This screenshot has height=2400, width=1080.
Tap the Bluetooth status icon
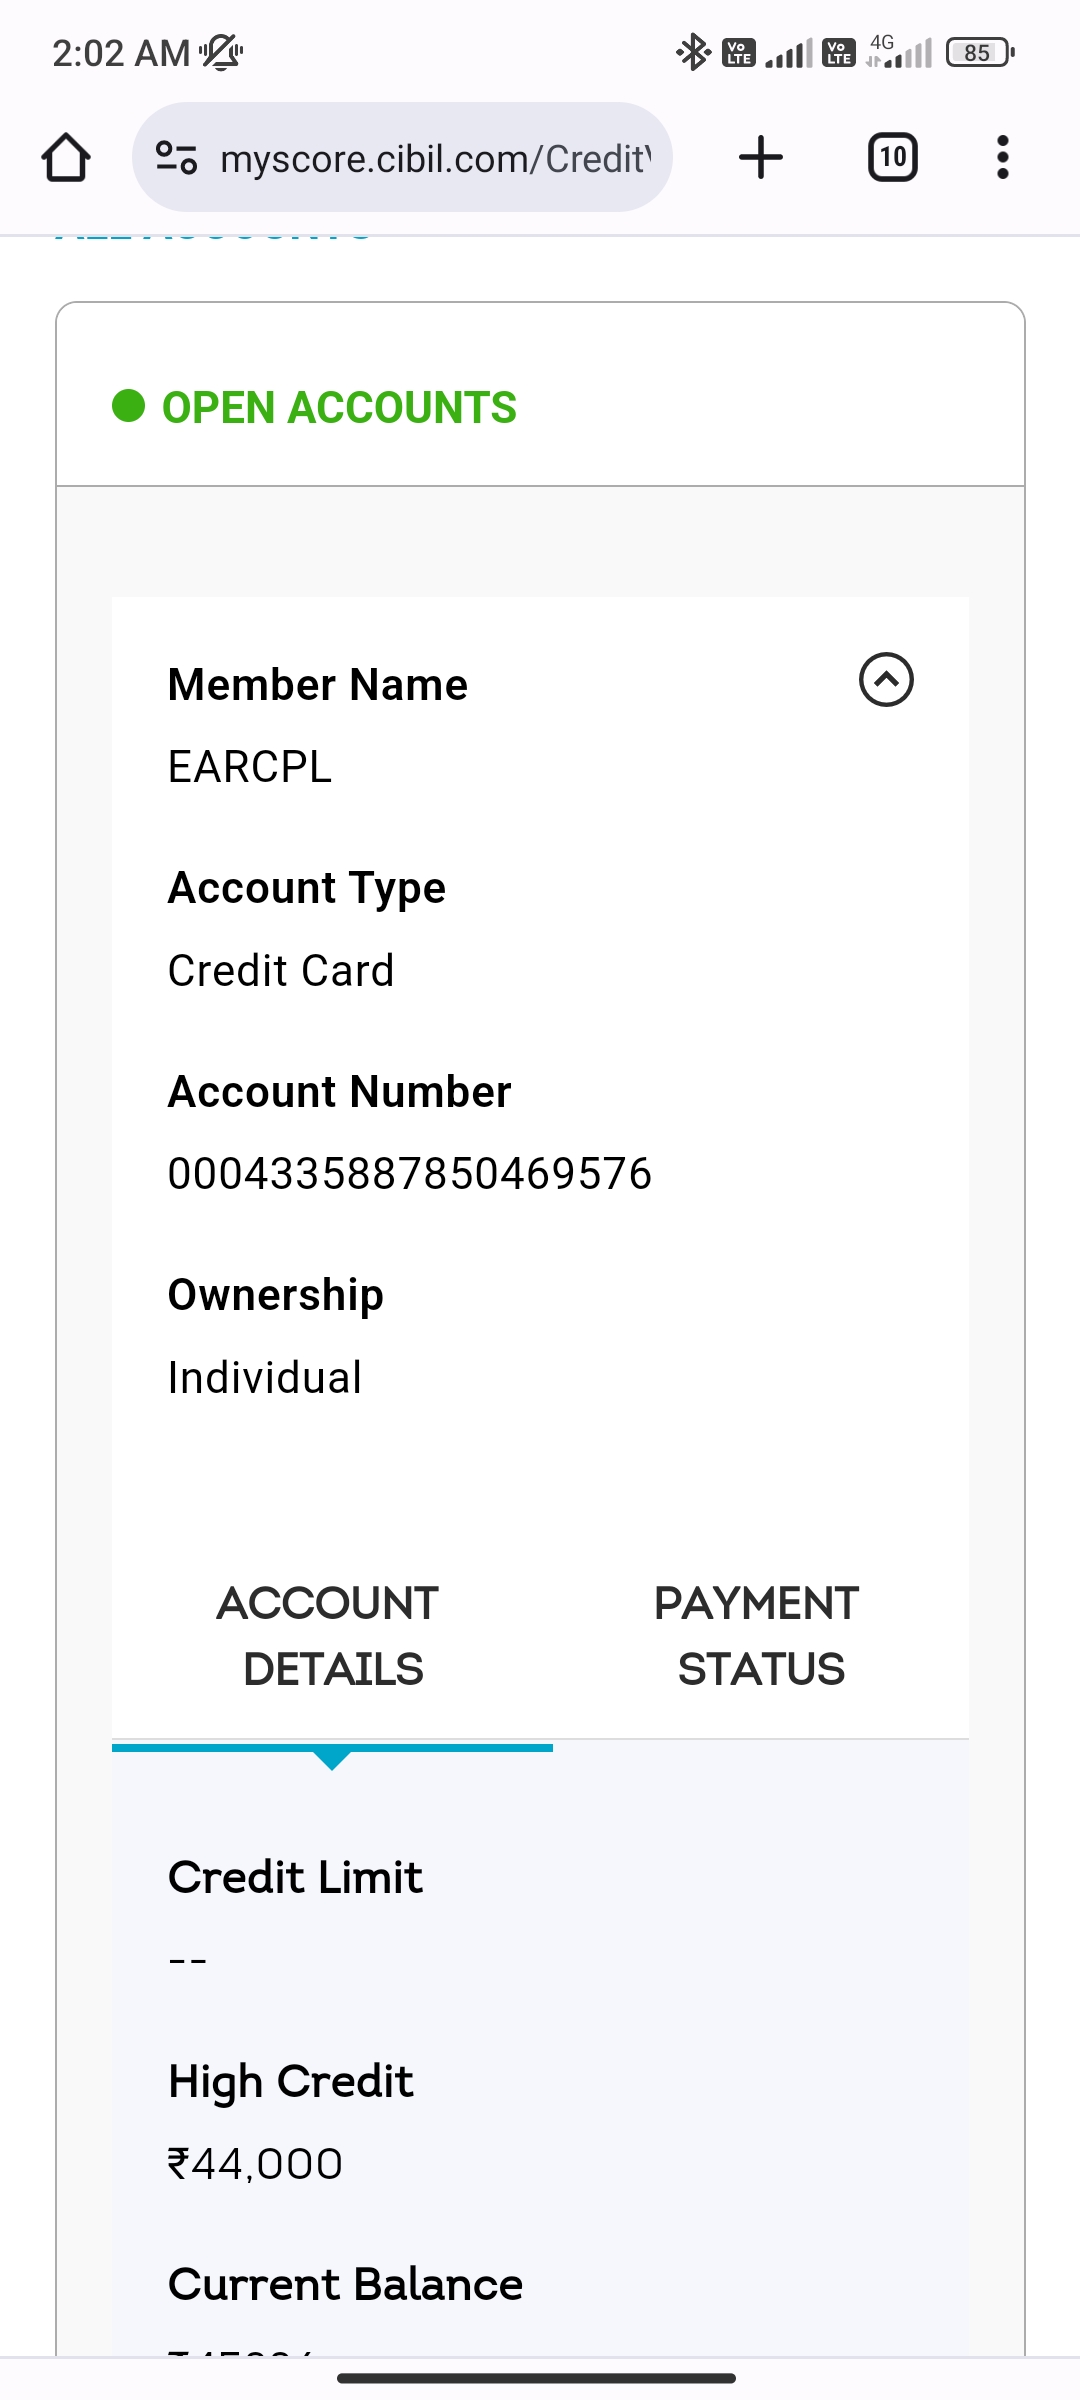pyautogui.click(x=692, y=52)
